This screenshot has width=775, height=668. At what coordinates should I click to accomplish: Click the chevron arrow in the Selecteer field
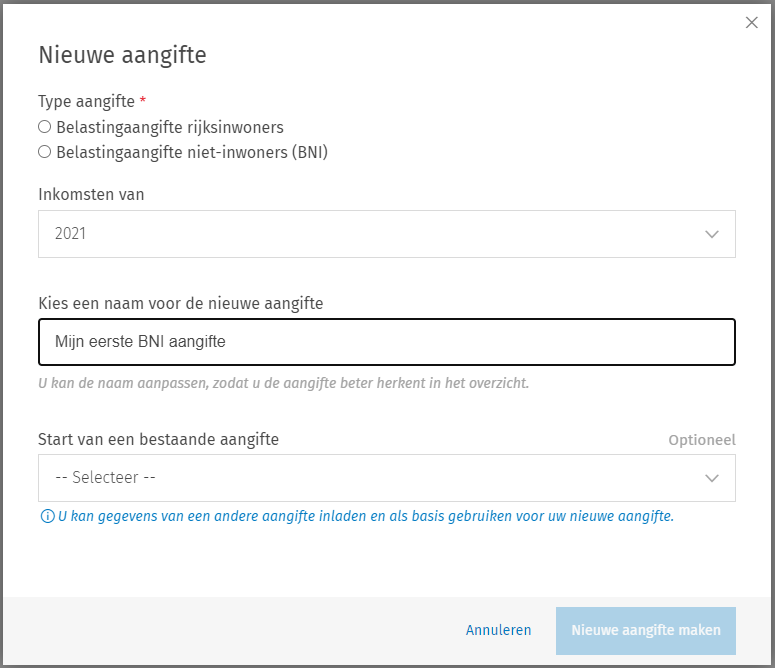coord(712,478)
